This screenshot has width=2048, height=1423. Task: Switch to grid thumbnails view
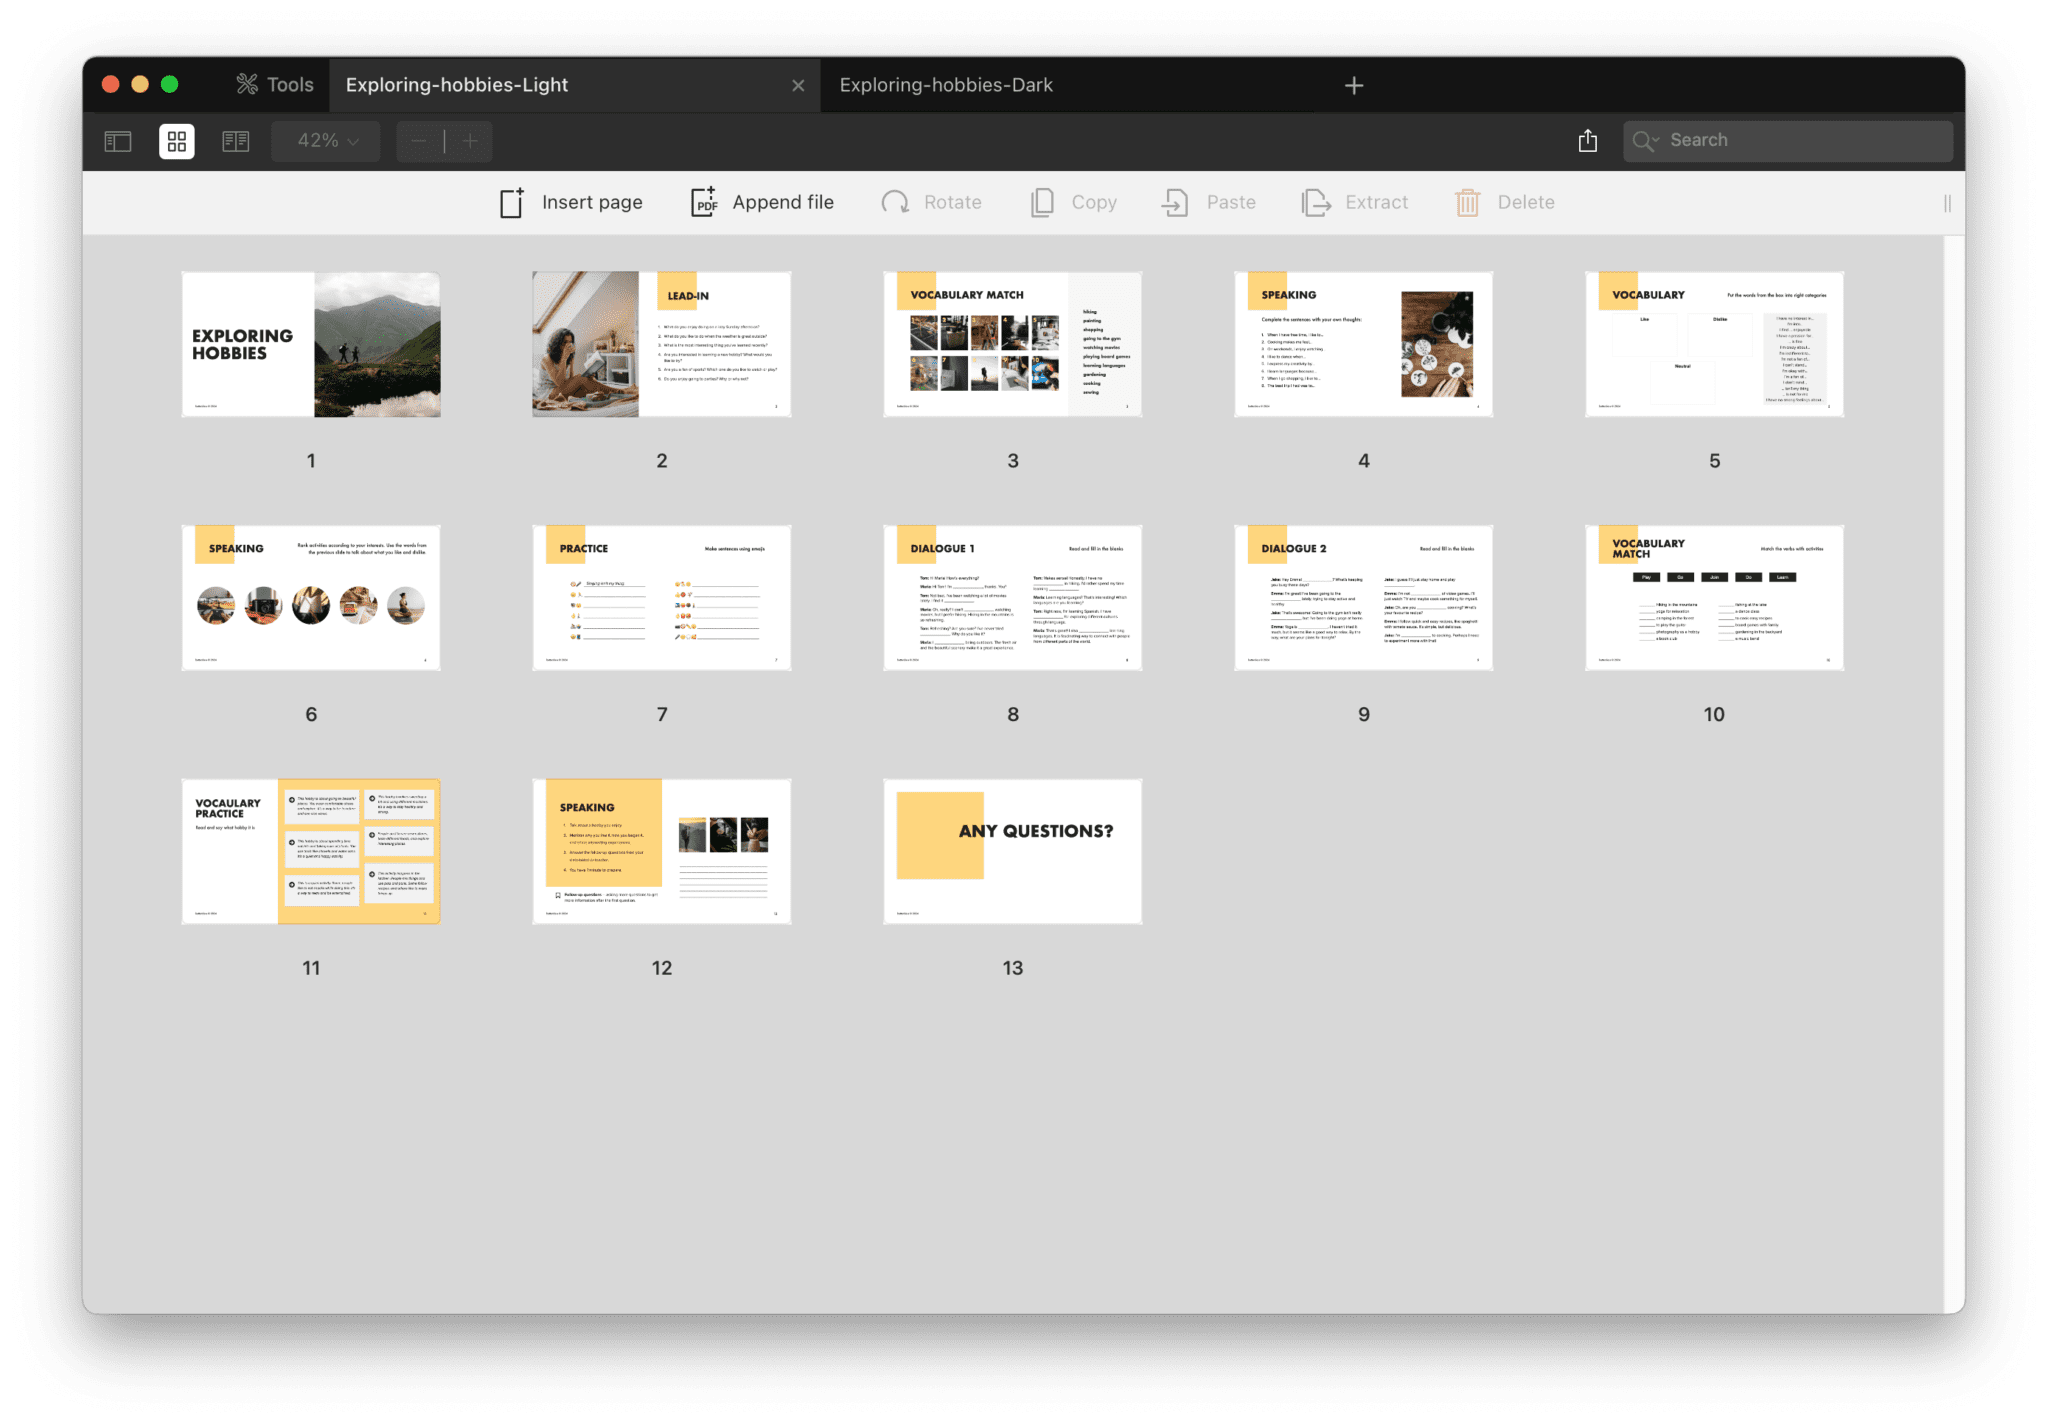(x=177, y=141)
